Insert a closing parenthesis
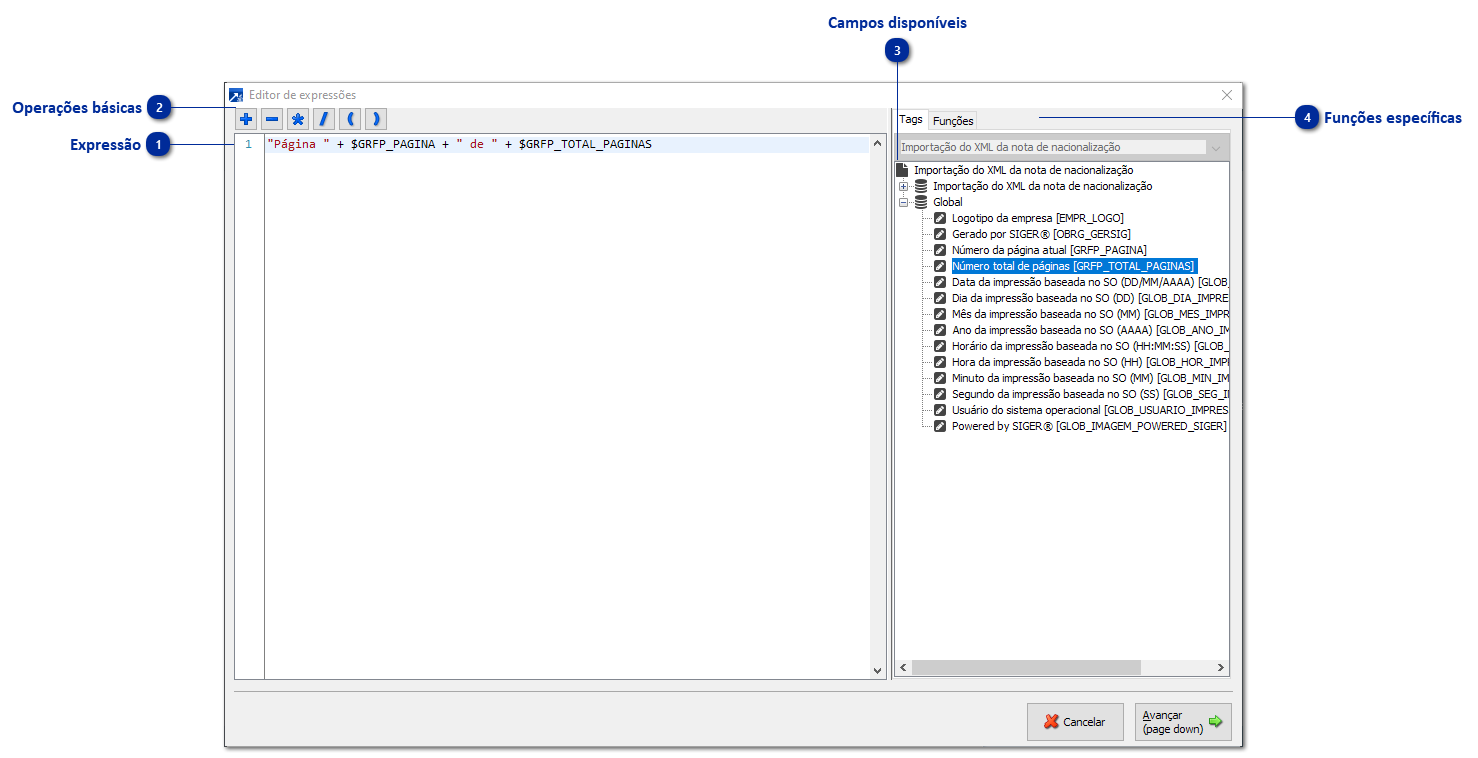Image resolution: width=1478 pixels, height=758 pixels. click(x=376, y=120)
